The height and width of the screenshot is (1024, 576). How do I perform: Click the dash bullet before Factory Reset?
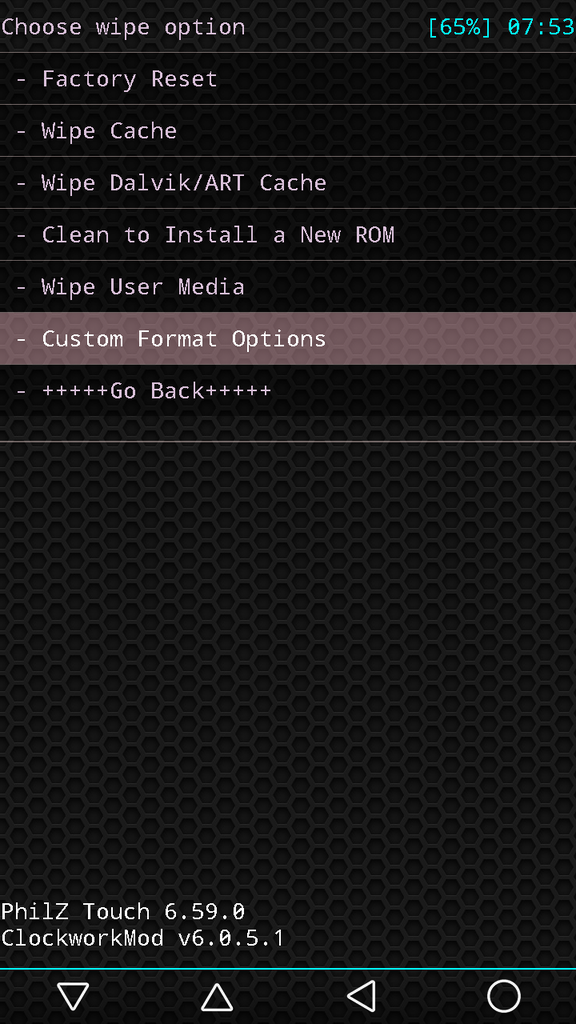click(x=22, y=80)
